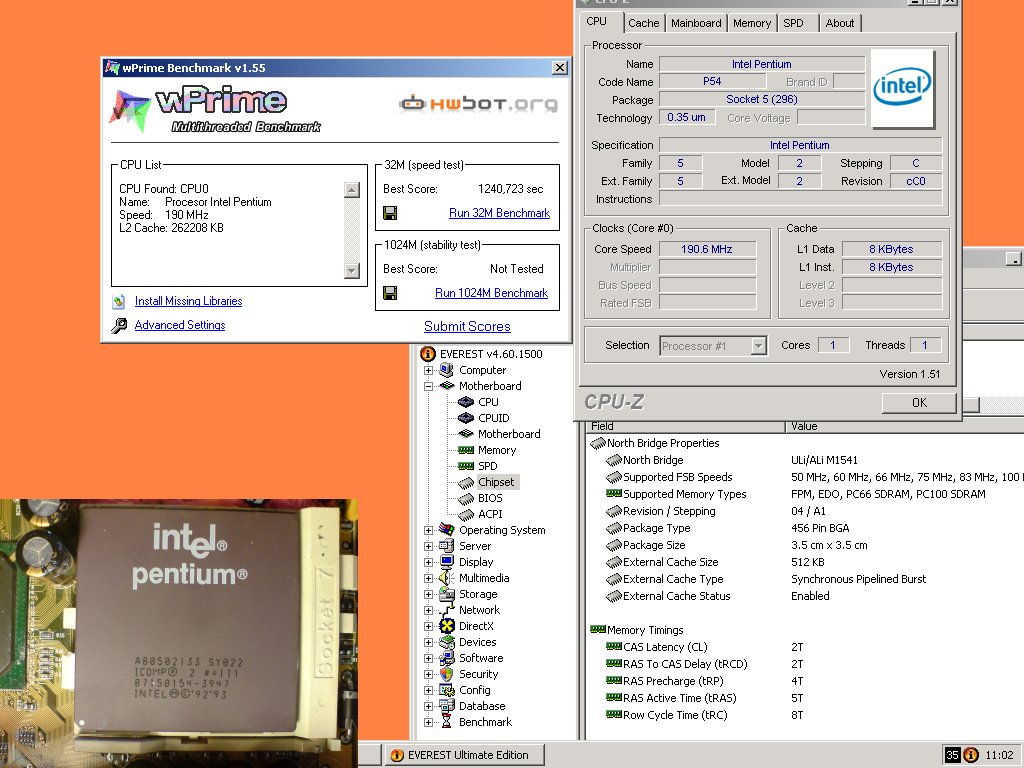Click the Security shield icon
Screen dimensions: 1024x768
pos(447,674)
